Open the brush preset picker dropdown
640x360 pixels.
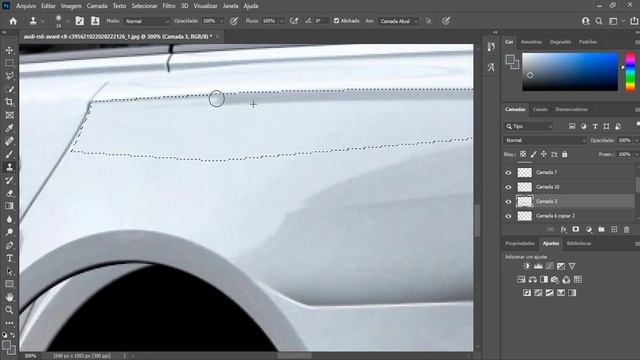point(68,21)
